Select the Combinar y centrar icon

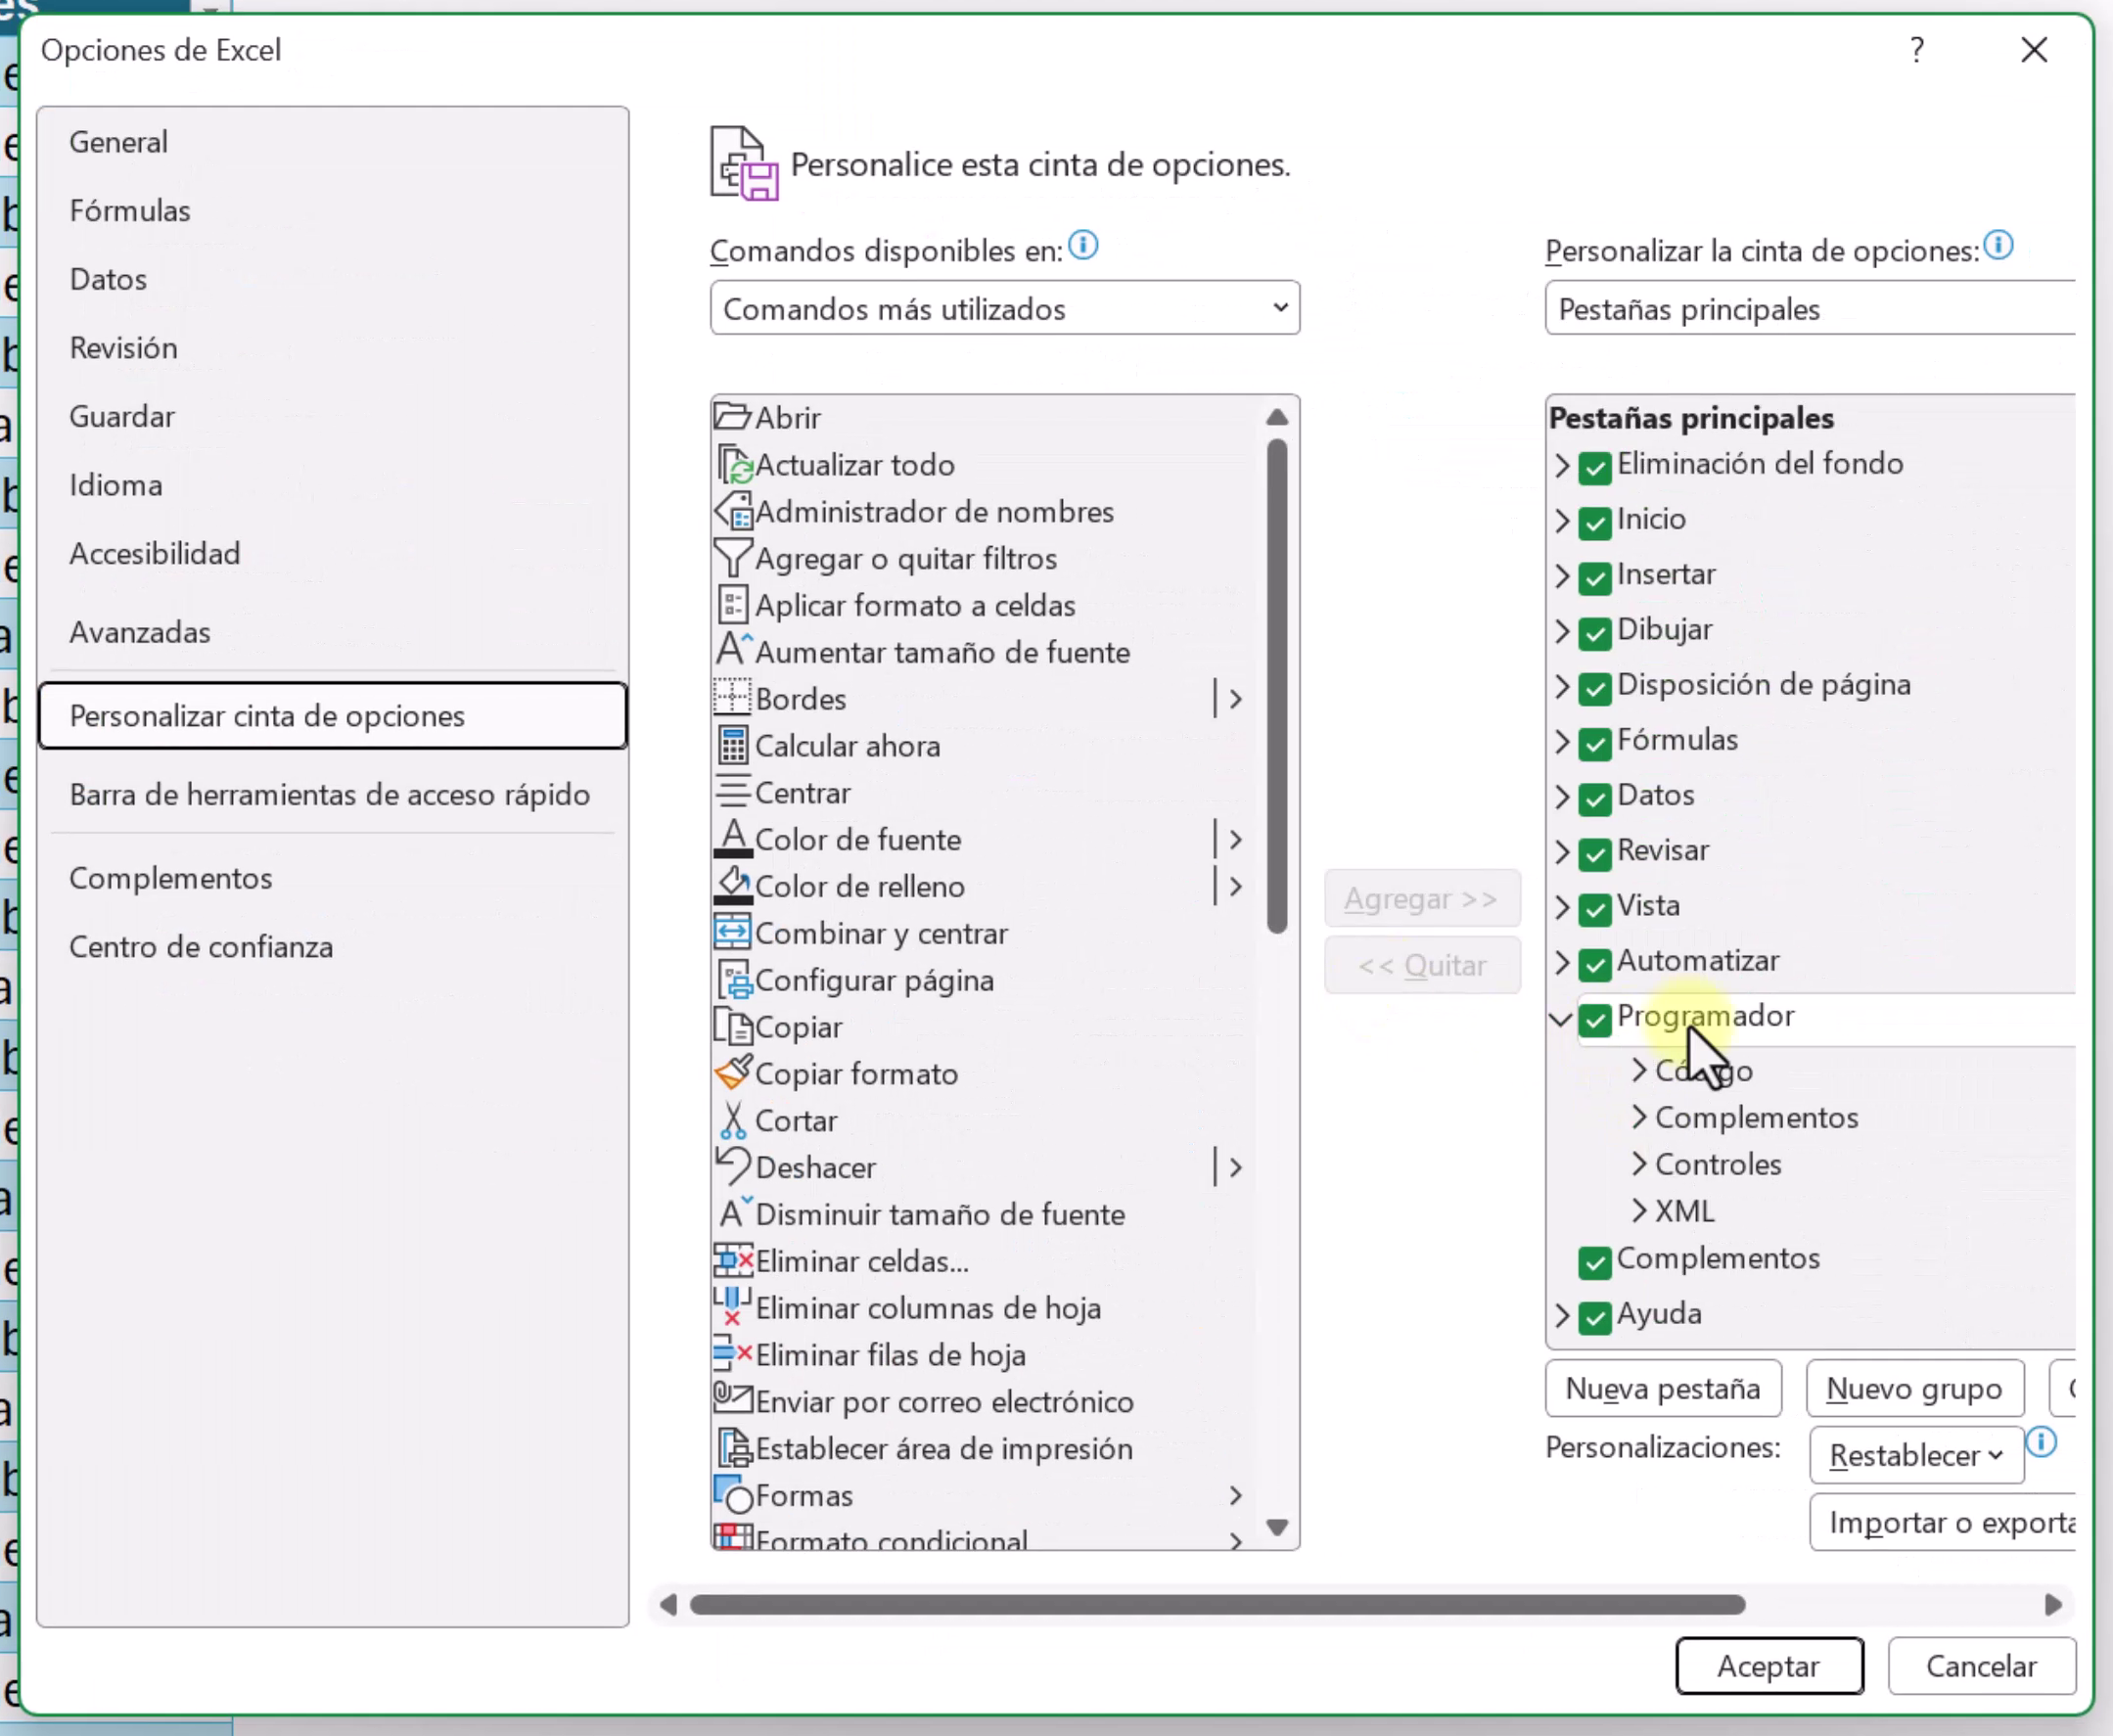[x=734, y=932]
